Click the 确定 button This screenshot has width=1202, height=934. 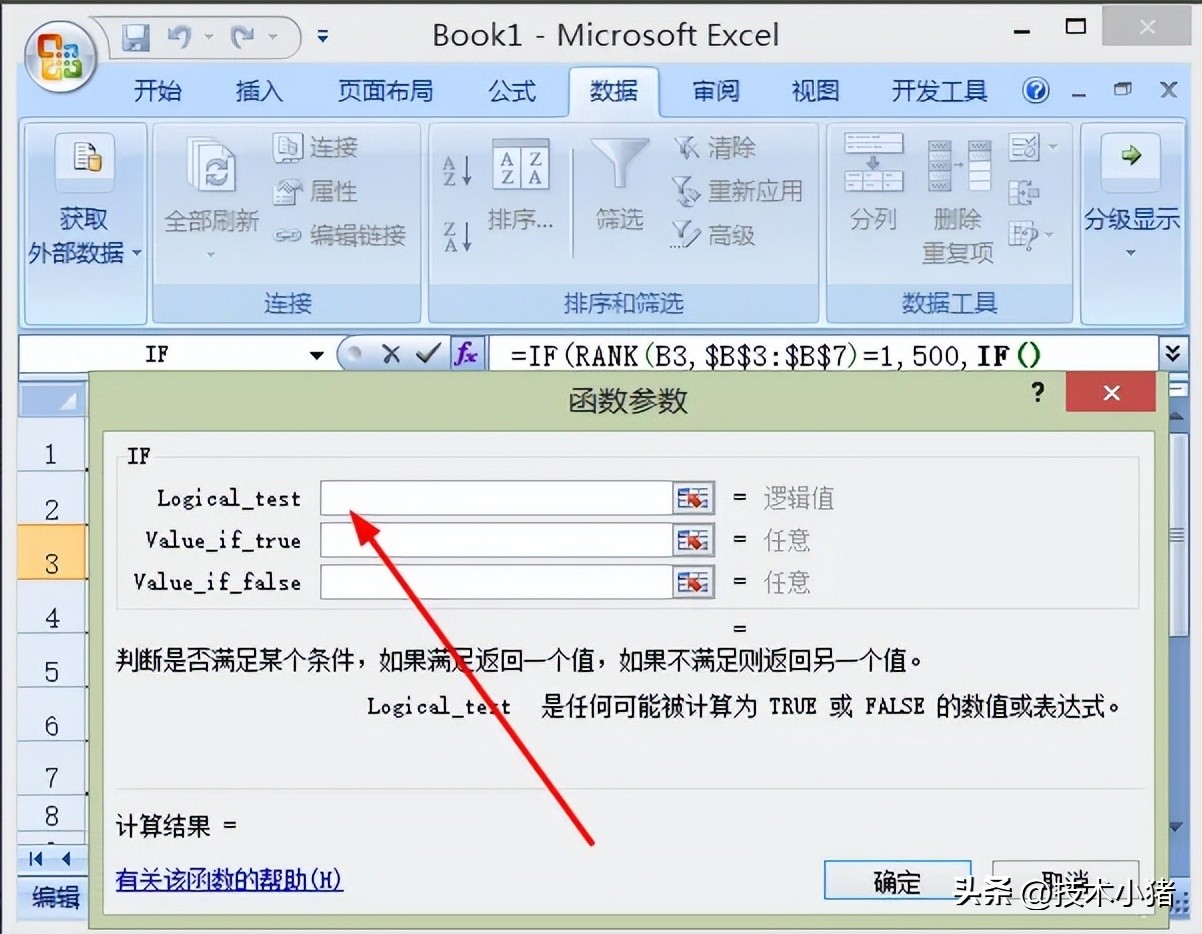(x=897, y=882)
